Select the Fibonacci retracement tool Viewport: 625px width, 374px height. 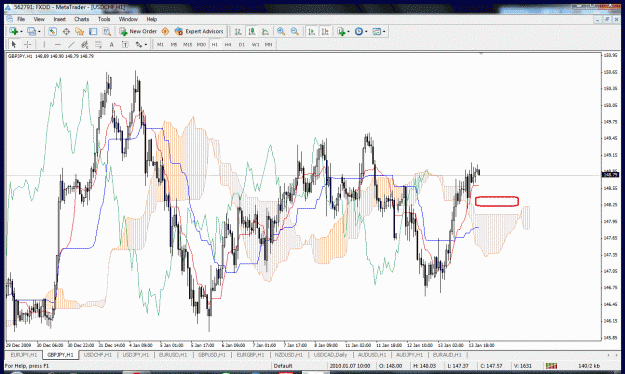pyautogui.click(x=98, y=44)
